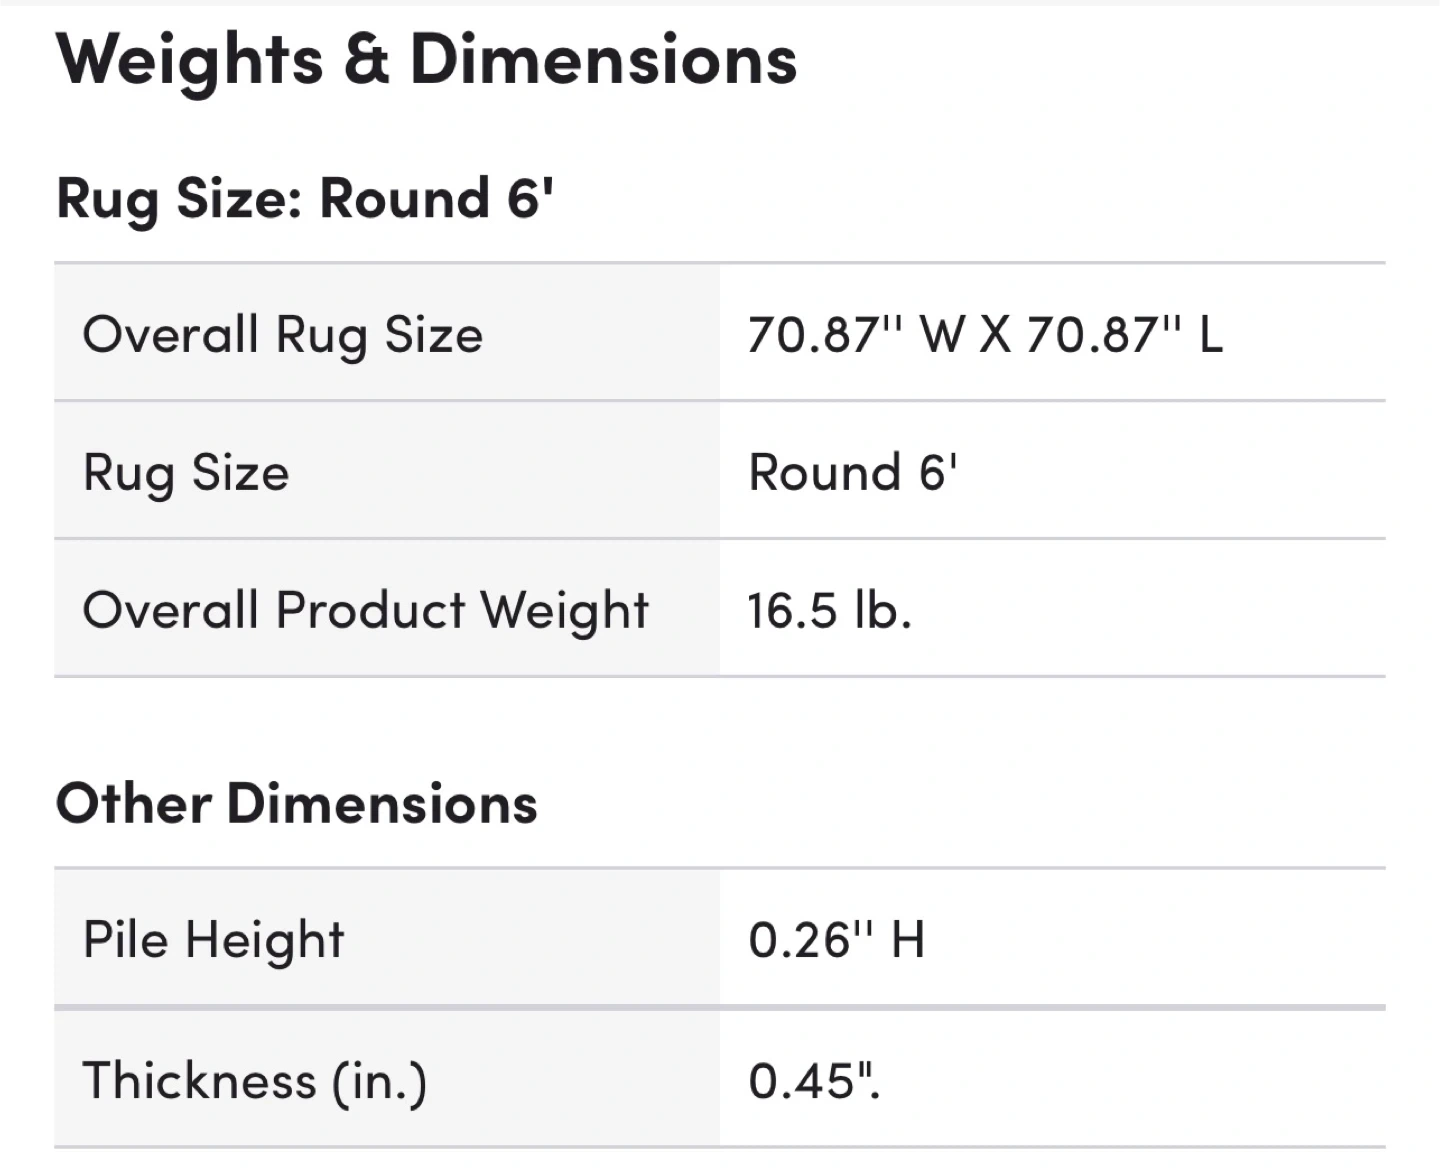Select "Round 6'" in the bold subheading
The image size is (1440, 1170).
point(436,198)
